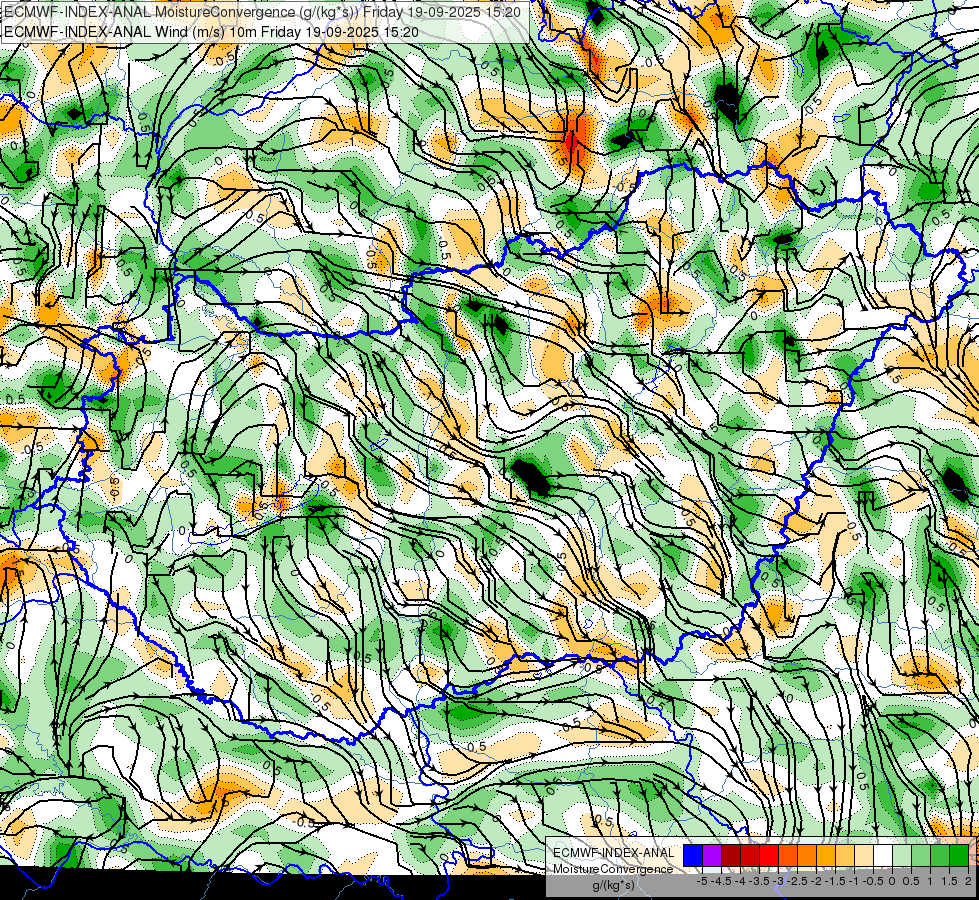The image size is (979, 900).
Task: Click the pale peach swatch left of white
Action: coord(863,855)
